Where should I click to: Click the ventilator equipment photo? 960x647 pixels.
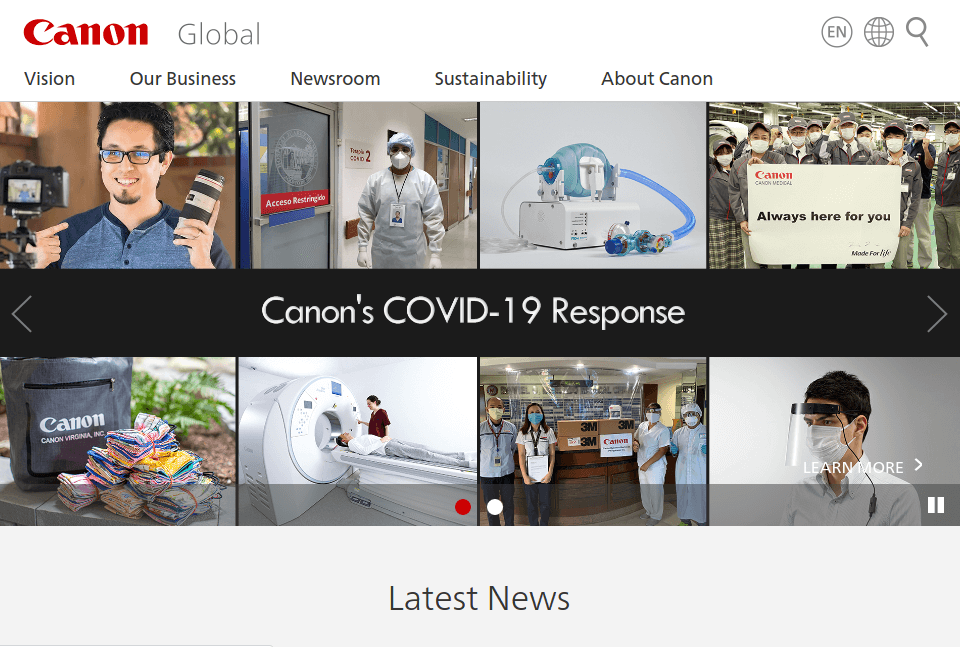(x=593, y=185)
